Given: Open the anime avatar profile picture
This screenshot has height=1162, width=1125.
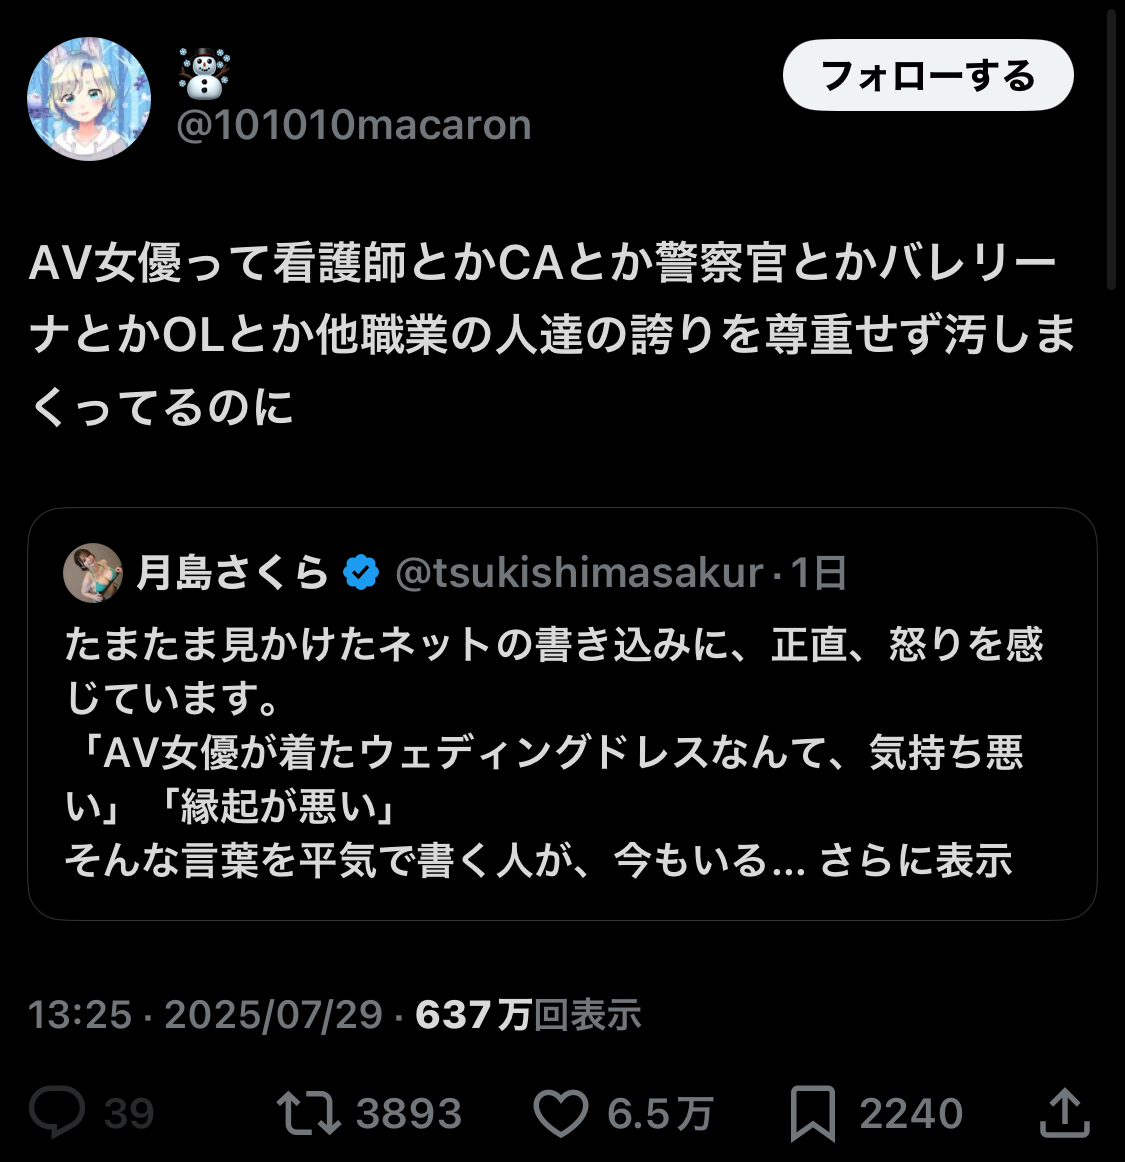Looking at the screenshot, I should pyautogui.click(x=89, y=99).
